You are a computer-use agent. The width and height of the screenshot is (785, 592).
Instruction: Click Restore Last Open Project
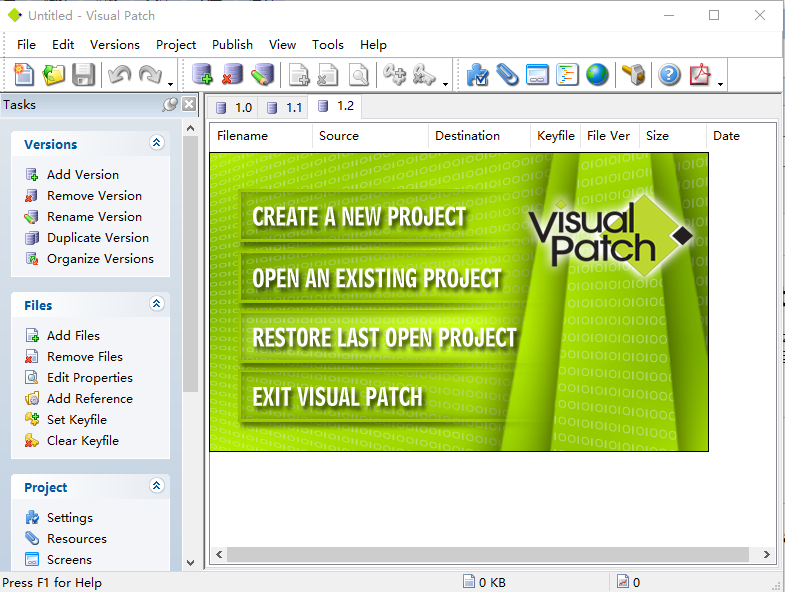384,338
